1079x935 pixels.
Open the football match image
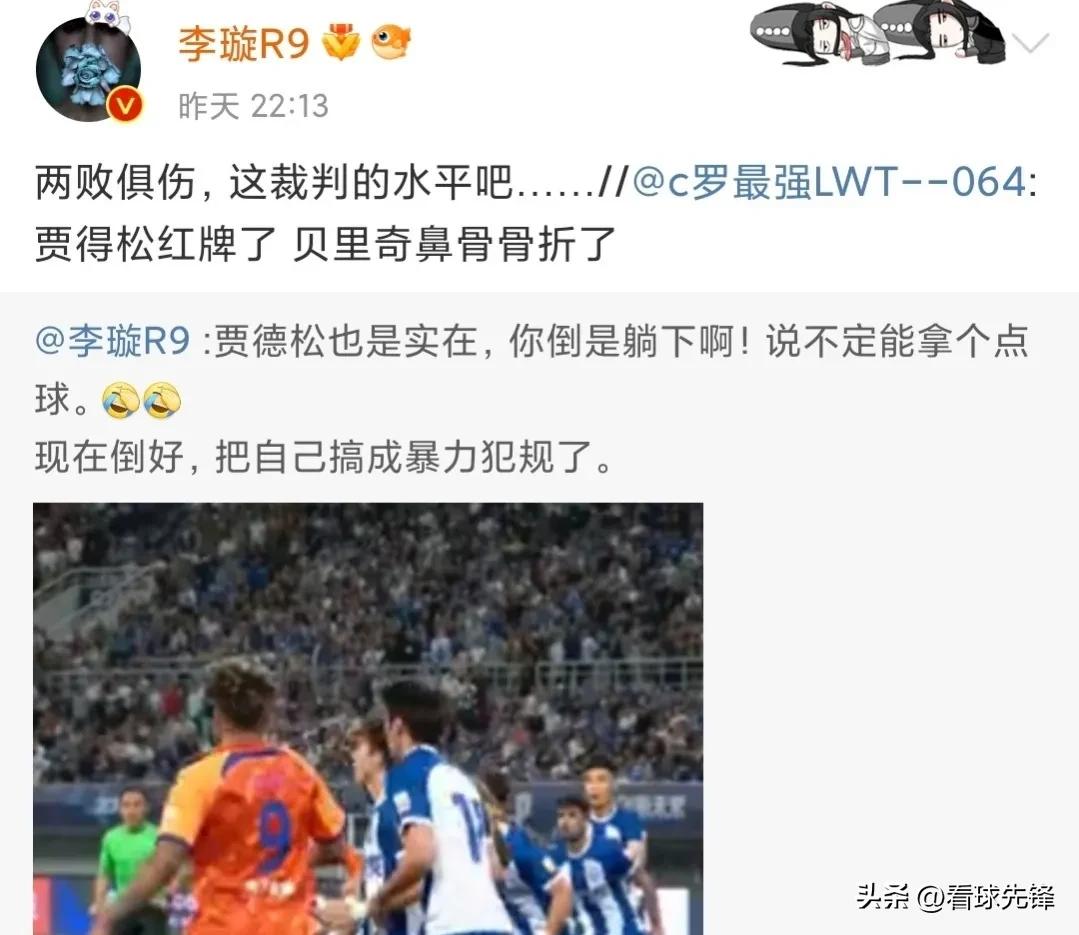(368, 718)
